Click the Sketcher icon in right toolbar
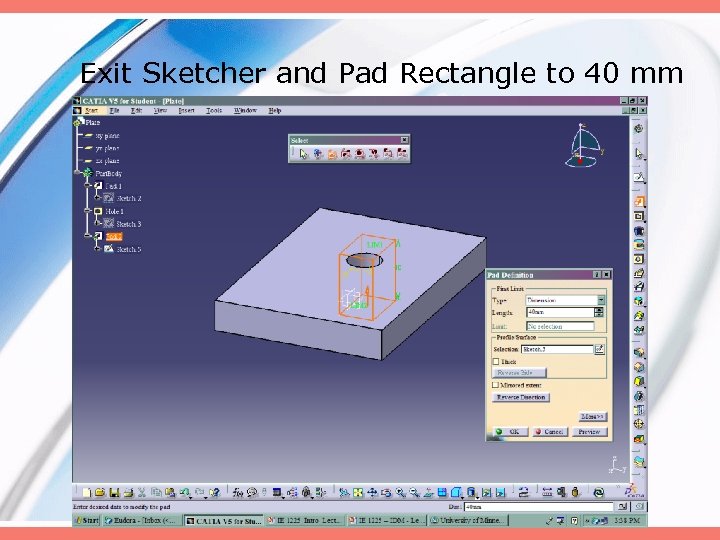This screenshot has width=720, height=540. tap(639, 177)
